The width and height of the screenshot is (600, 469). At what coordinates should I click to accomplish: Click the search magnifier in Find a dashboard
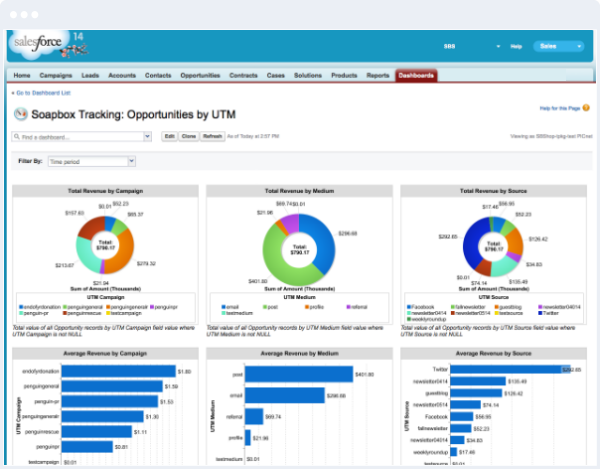(x=17, y=136)
